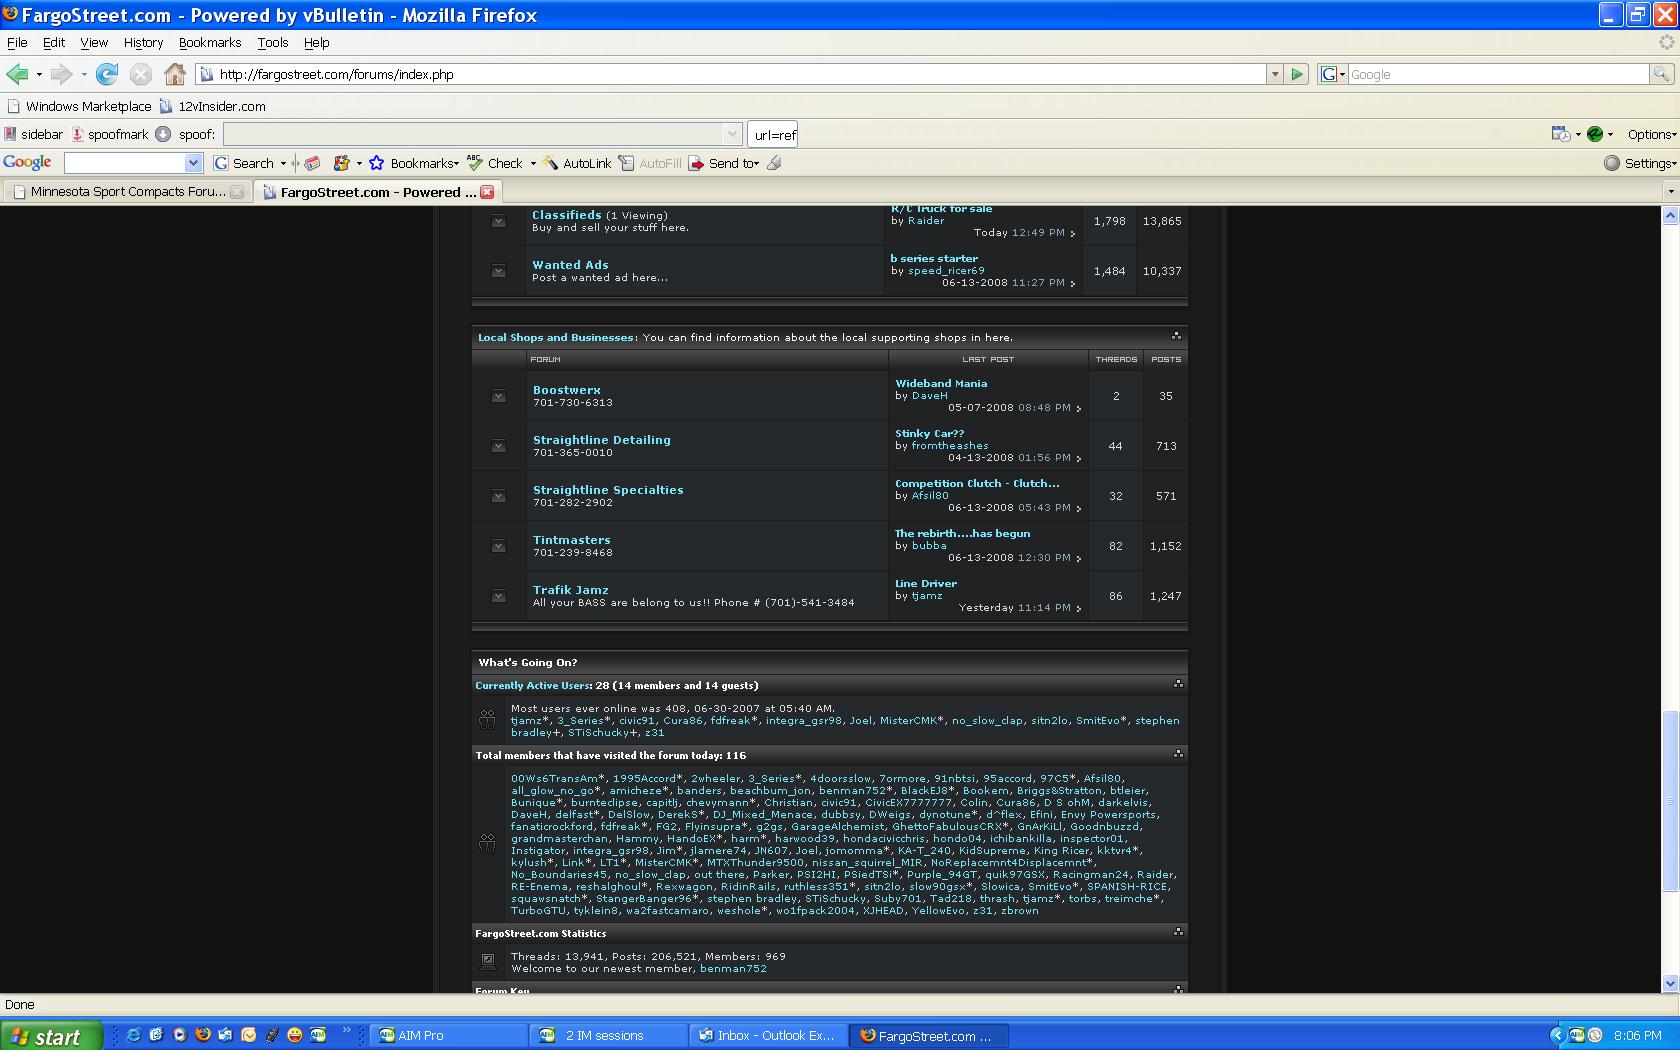Open the search engine selector dropdown
The width and height of the screenshot is (1680, 1050).
point(1333,74)
